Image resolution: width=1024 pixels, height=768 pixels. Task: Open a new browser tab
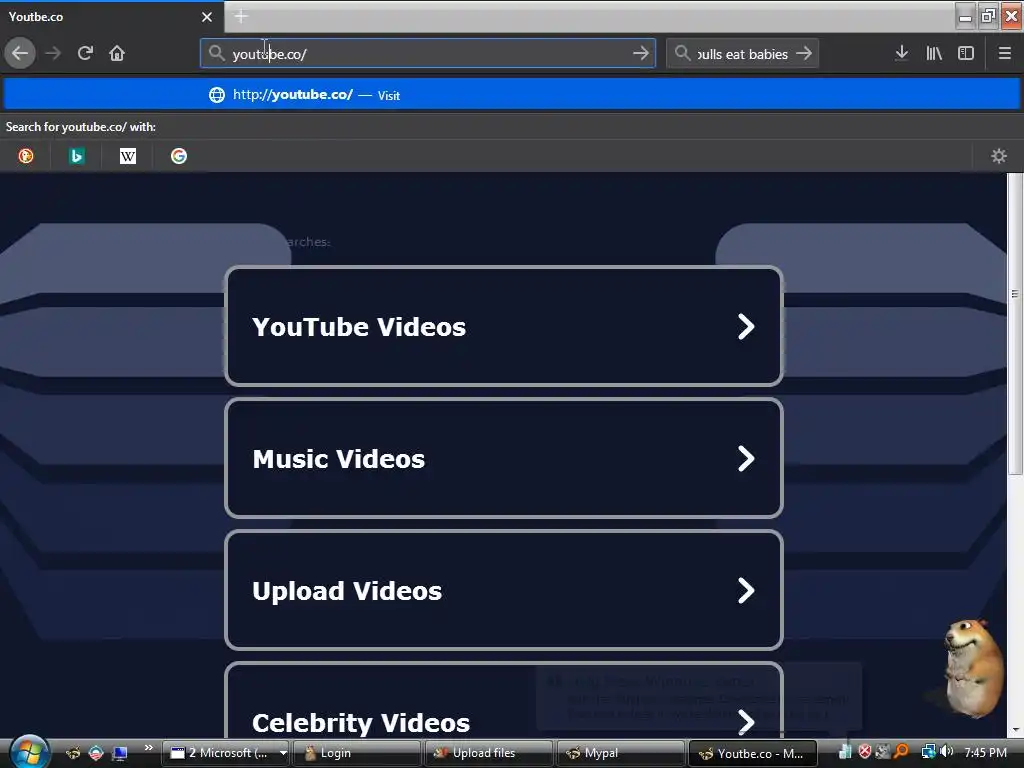point(241,16)
